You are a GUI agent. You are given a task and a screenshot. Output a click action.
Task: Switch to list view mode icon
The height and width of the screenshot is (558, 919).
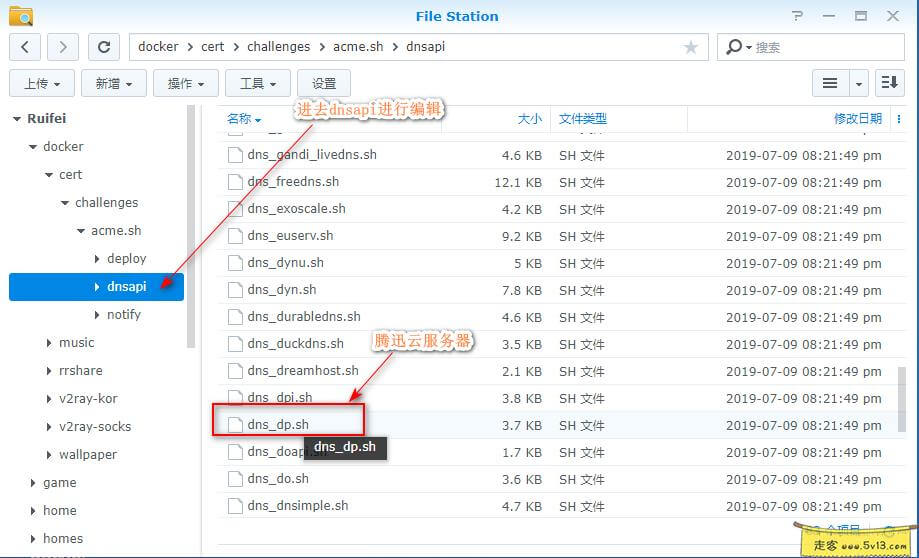point(830,84)
